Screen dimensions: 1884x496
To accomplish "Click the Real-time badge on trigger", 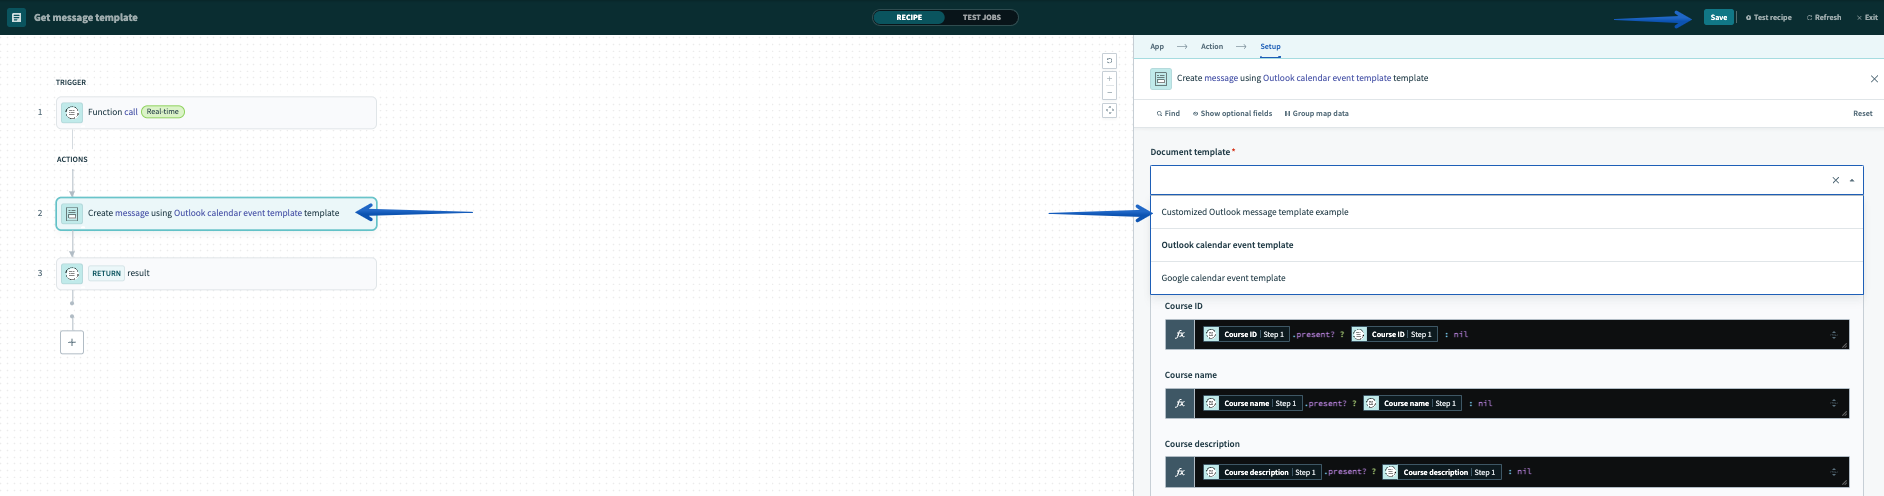I will [x=163, y=112].
